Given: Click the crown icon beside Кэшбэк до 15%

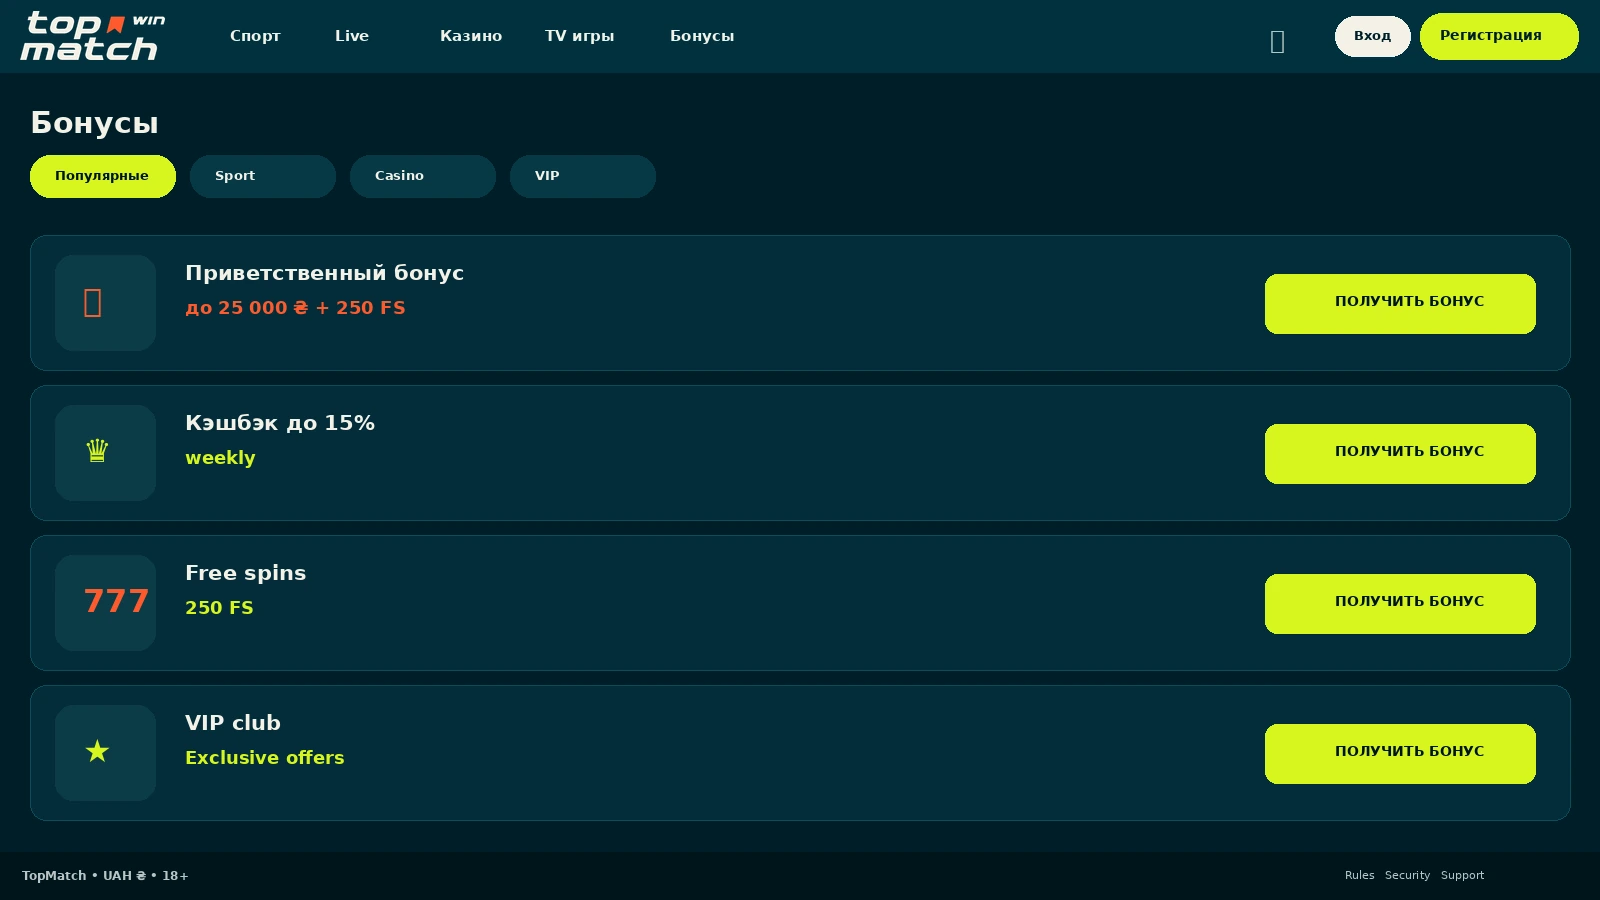Looking at the screenshot, I should 97,451.
